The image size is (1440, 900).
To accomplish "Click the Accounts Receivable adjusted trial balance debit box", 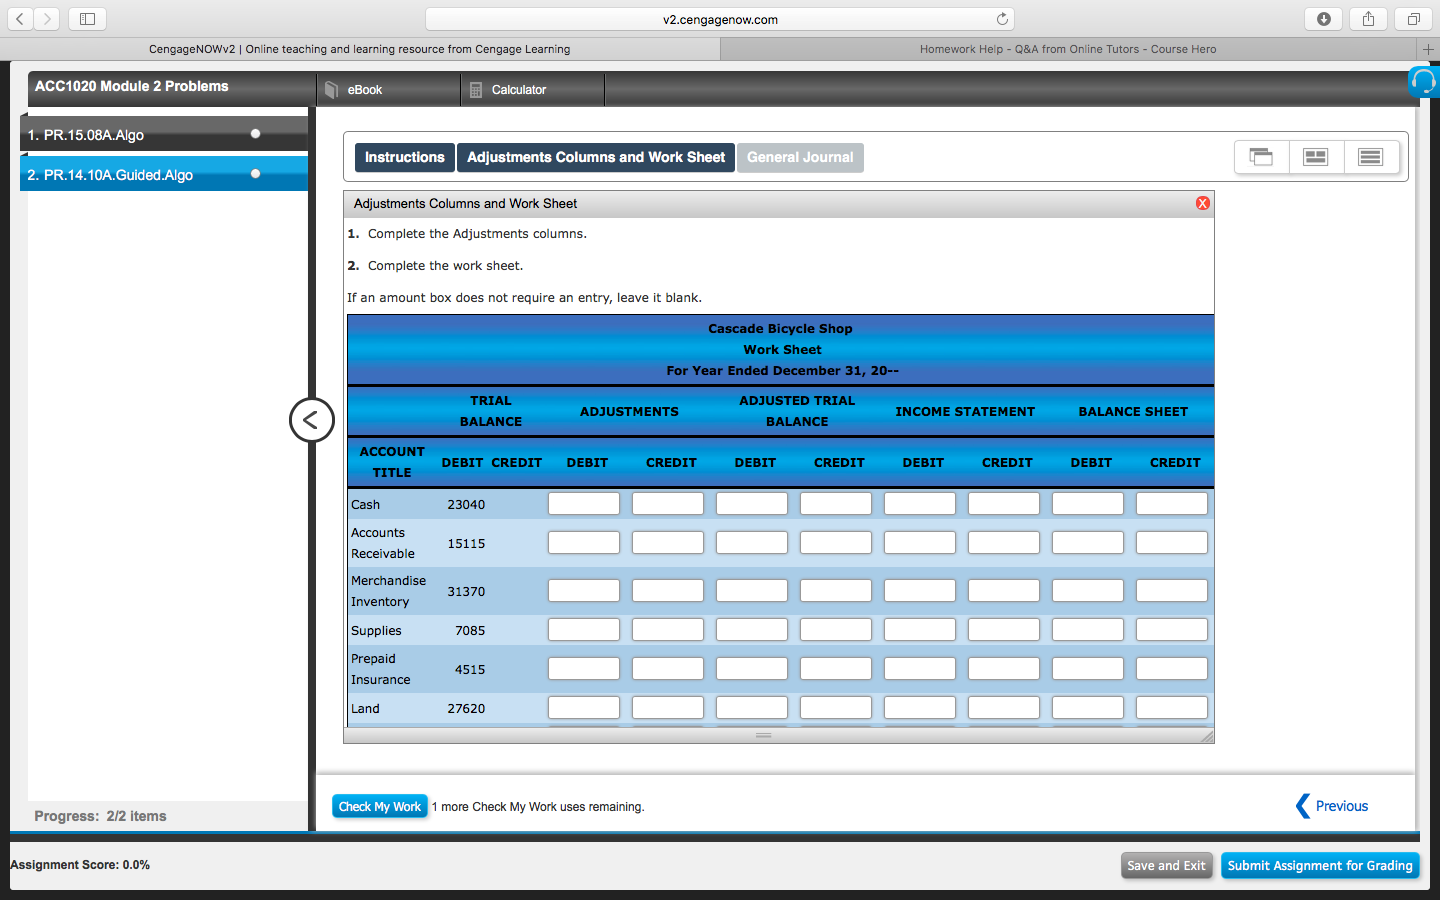I will coord(752,543).
